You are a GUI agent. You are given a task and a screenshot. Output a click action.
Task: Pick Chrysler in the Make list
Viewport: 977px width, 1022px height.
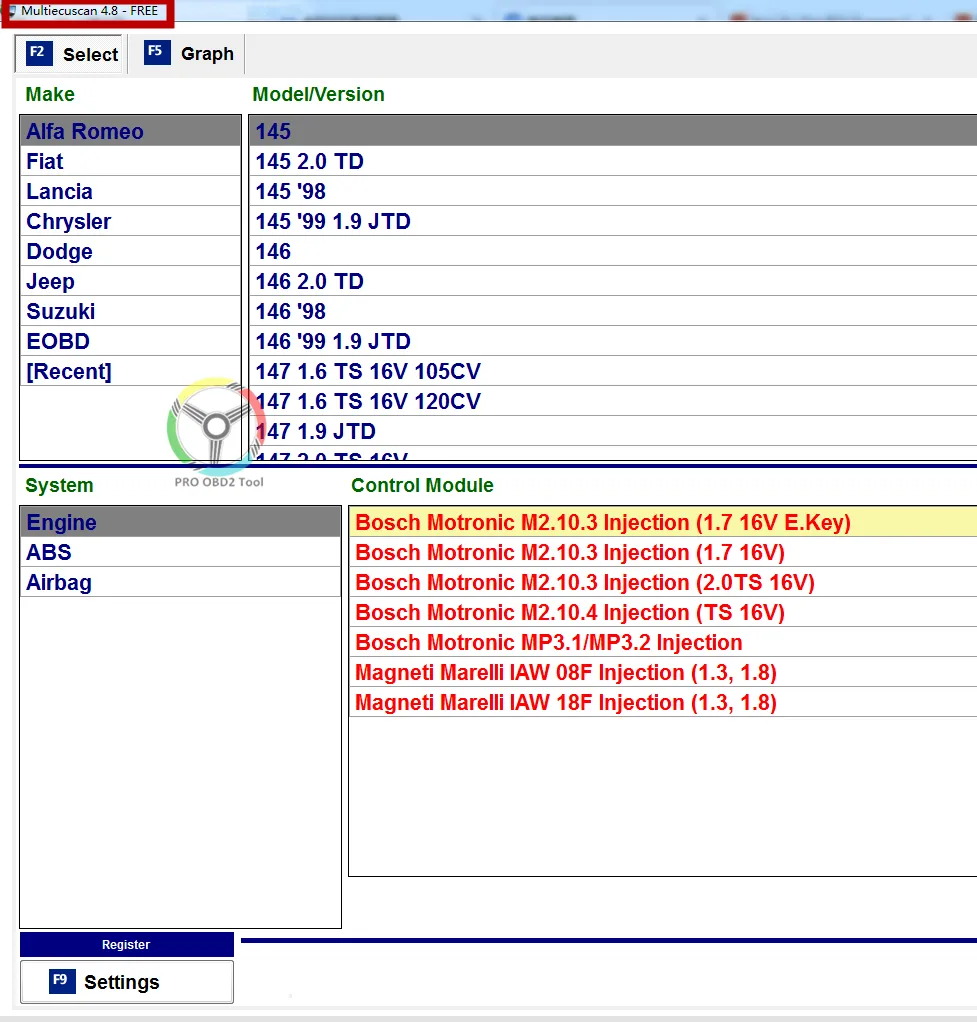tap(130, 221)
